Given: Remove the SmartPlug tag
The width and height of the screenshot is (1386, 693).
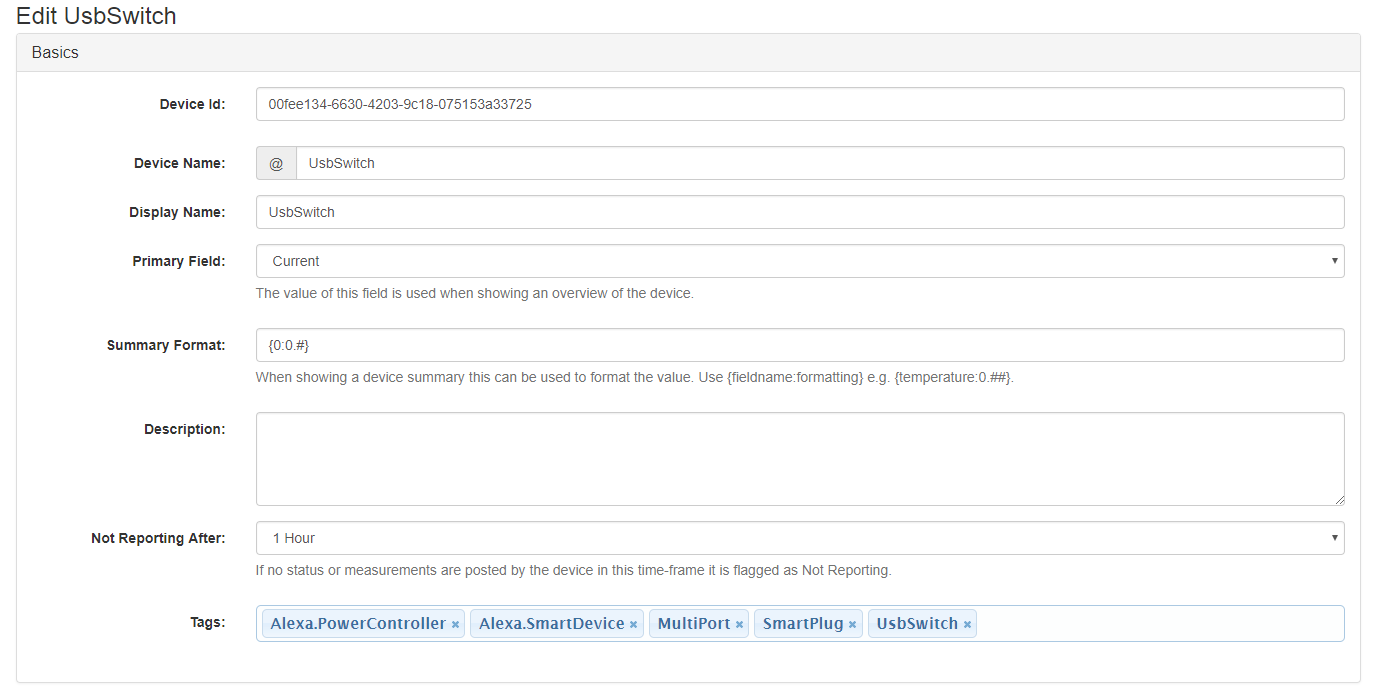Looking at the screenshot, I should coord(852,624).
